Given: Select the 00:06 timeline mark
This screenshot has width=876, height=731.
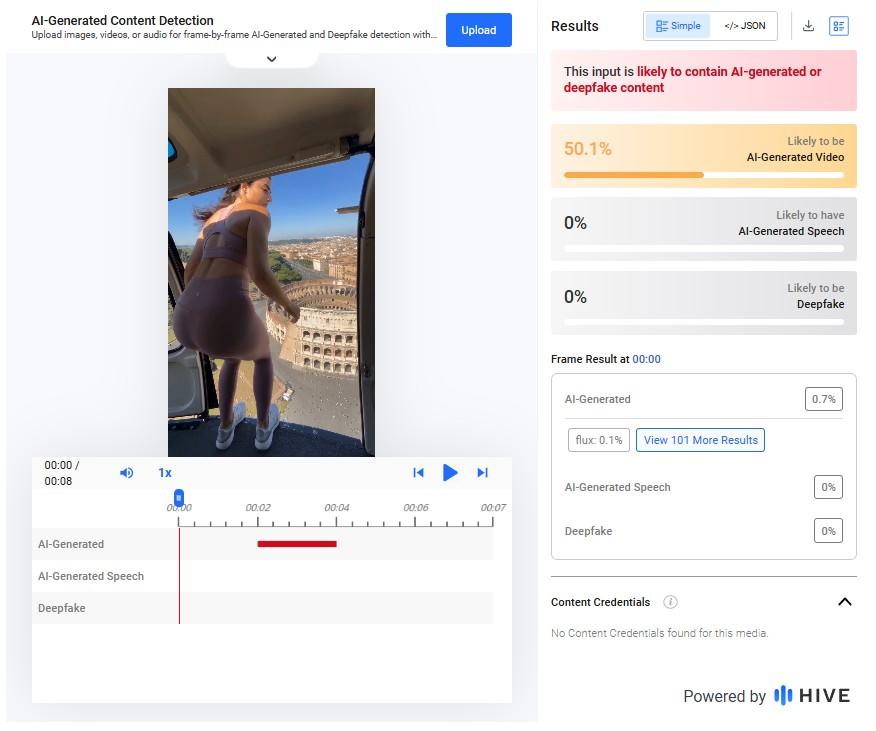Looking at the screenshot, I should [x=416, y=507].
